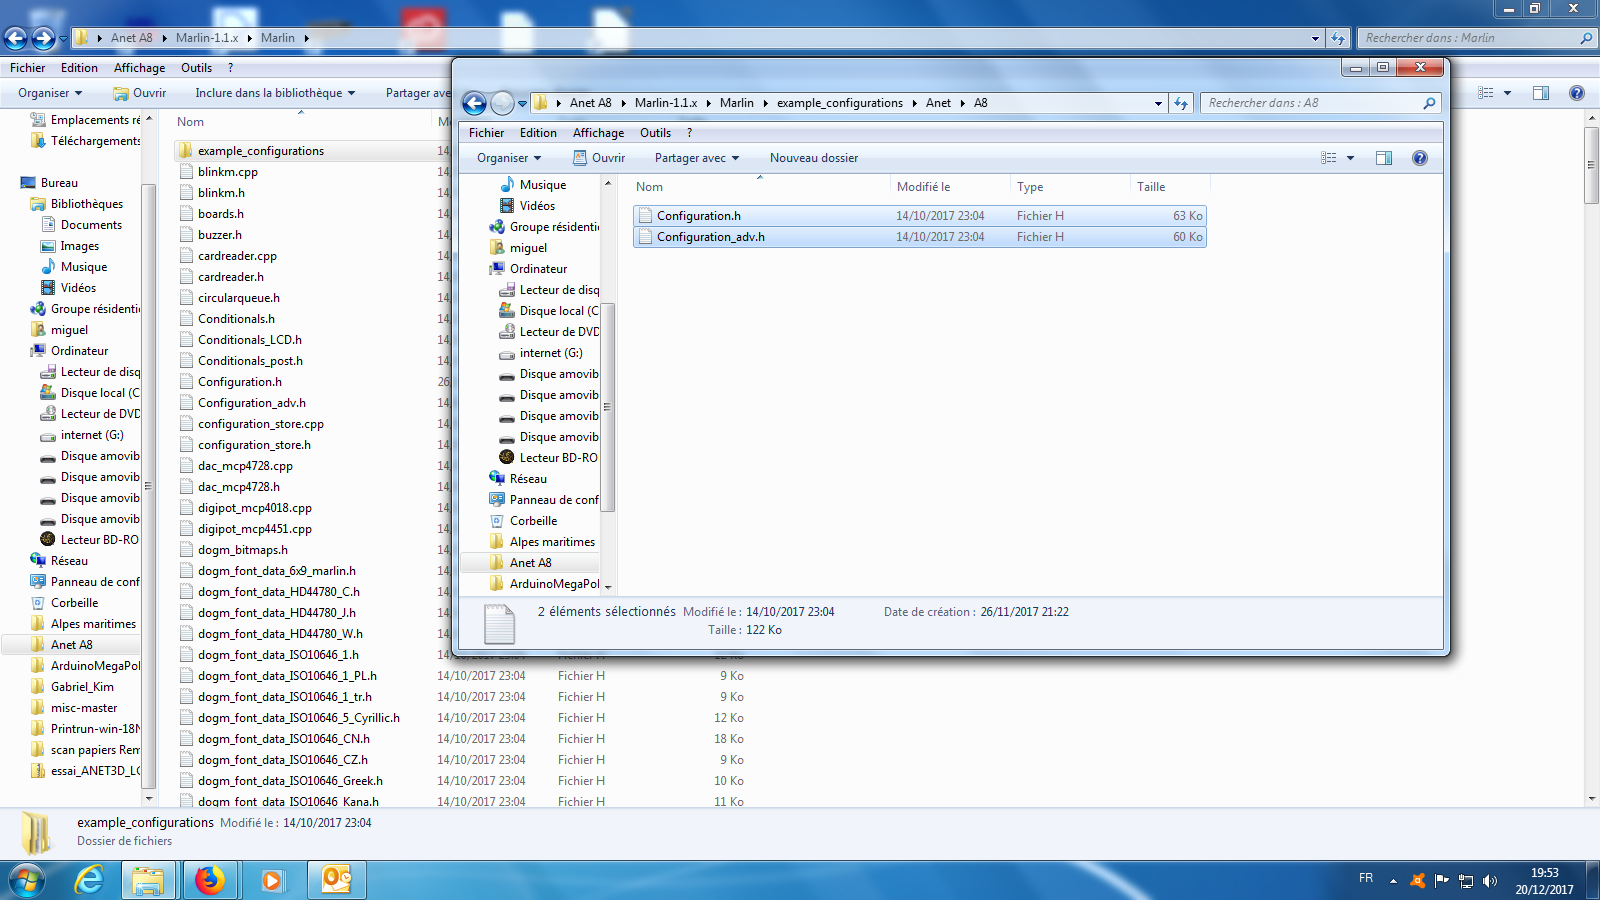Viewport: 1600px width, 900px height.
Task: Click the volume icon in system tray
Action: 1490,881
